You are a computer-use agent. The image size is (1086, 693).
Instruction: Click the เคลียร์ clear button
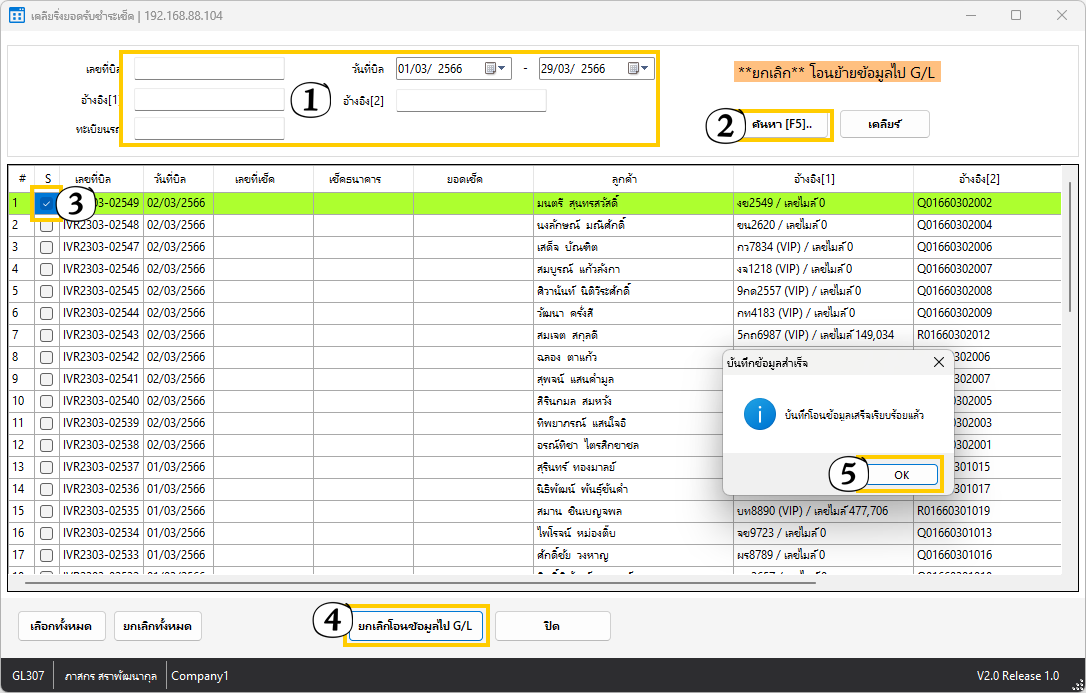[x=884, y=124]
